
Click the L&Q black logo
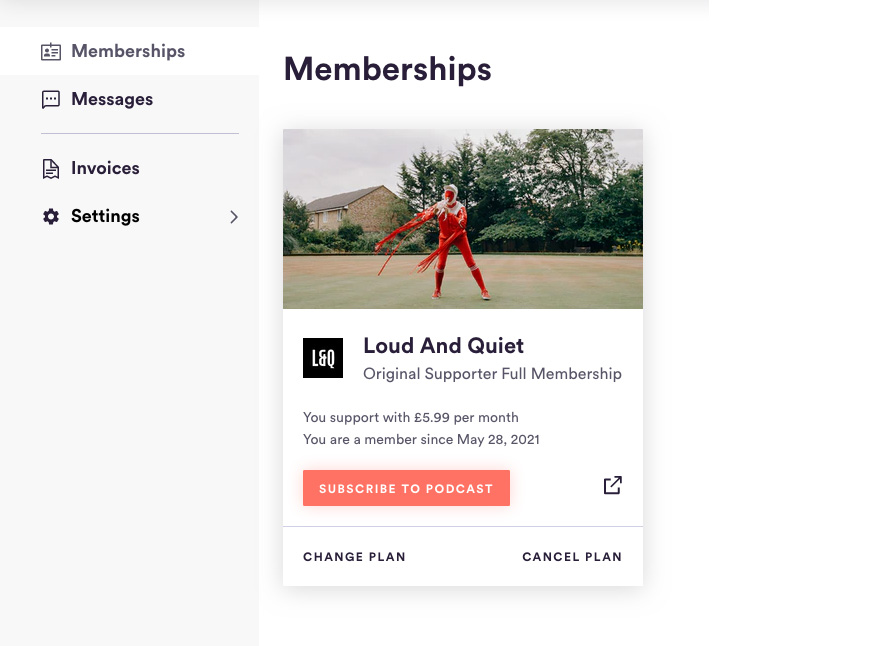[323, 358]
